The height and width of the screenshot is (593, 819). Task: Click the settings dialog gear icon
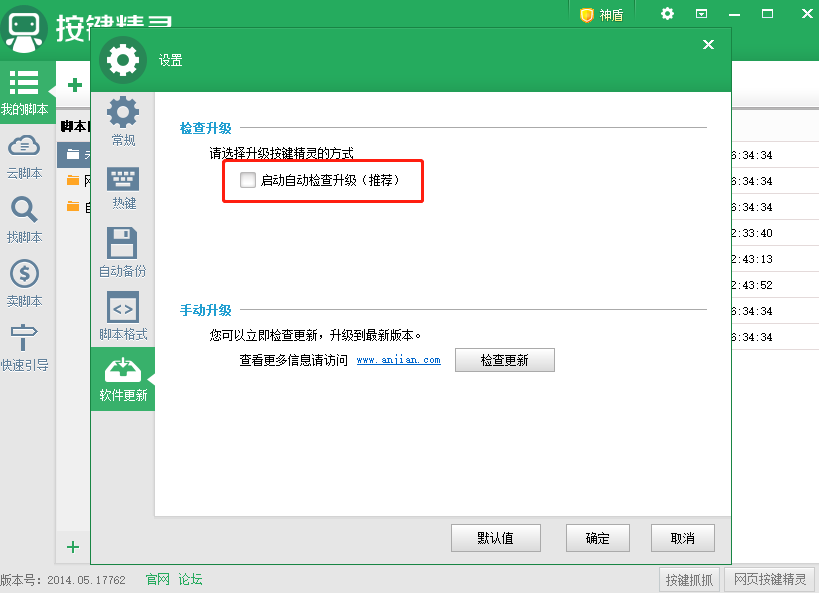123,60
